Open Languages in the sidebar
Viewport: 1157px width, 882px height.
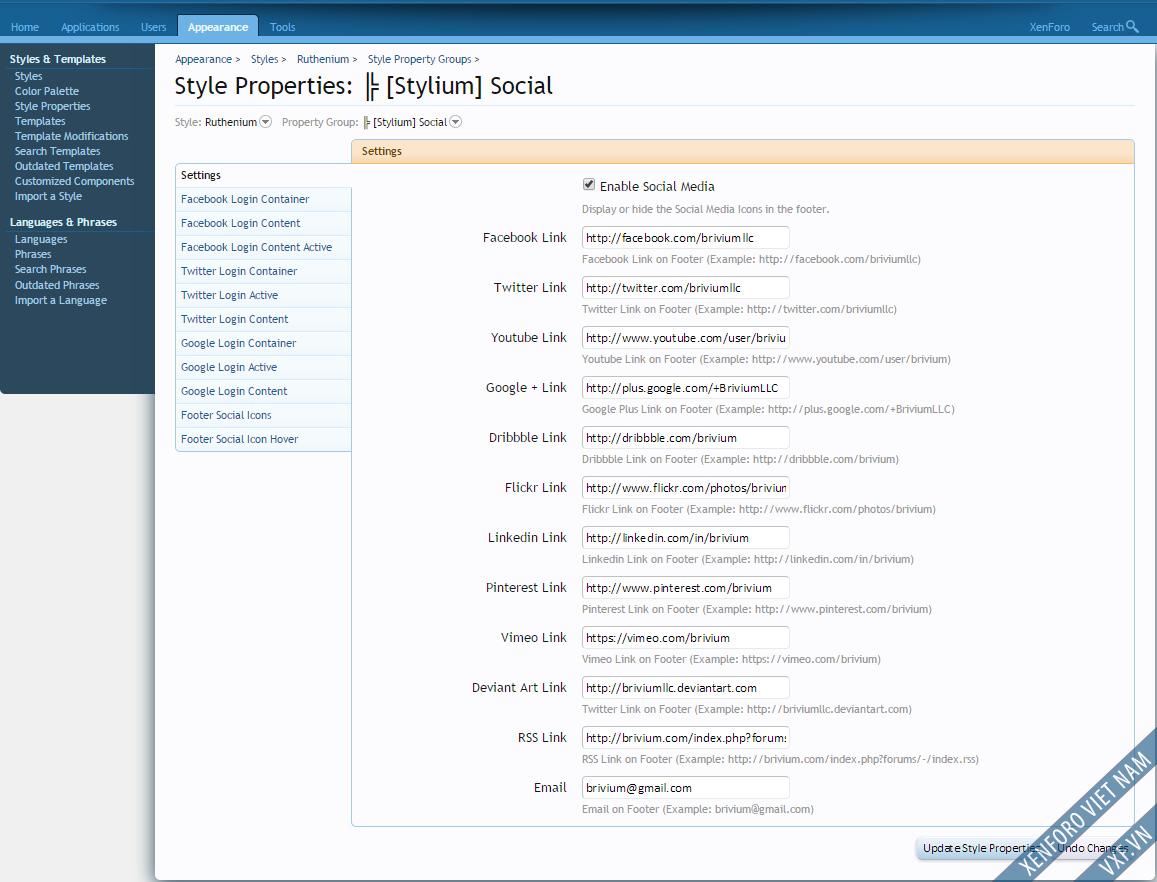coord(41,239)
